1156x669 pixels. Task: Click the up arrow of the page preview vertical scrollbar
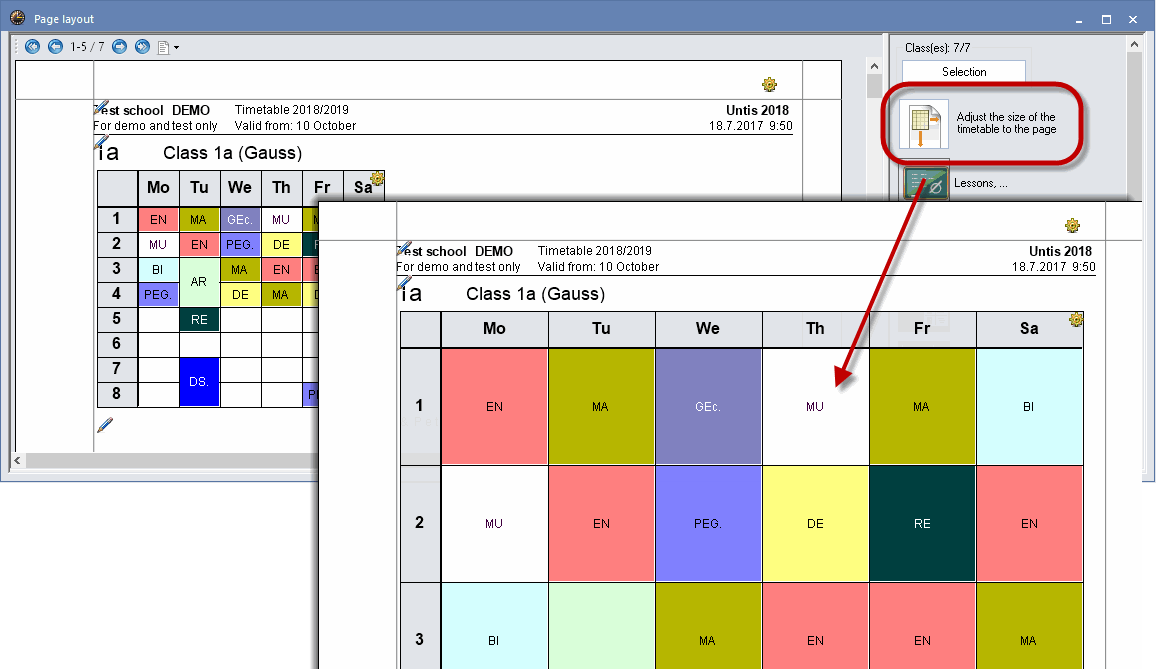874,66
